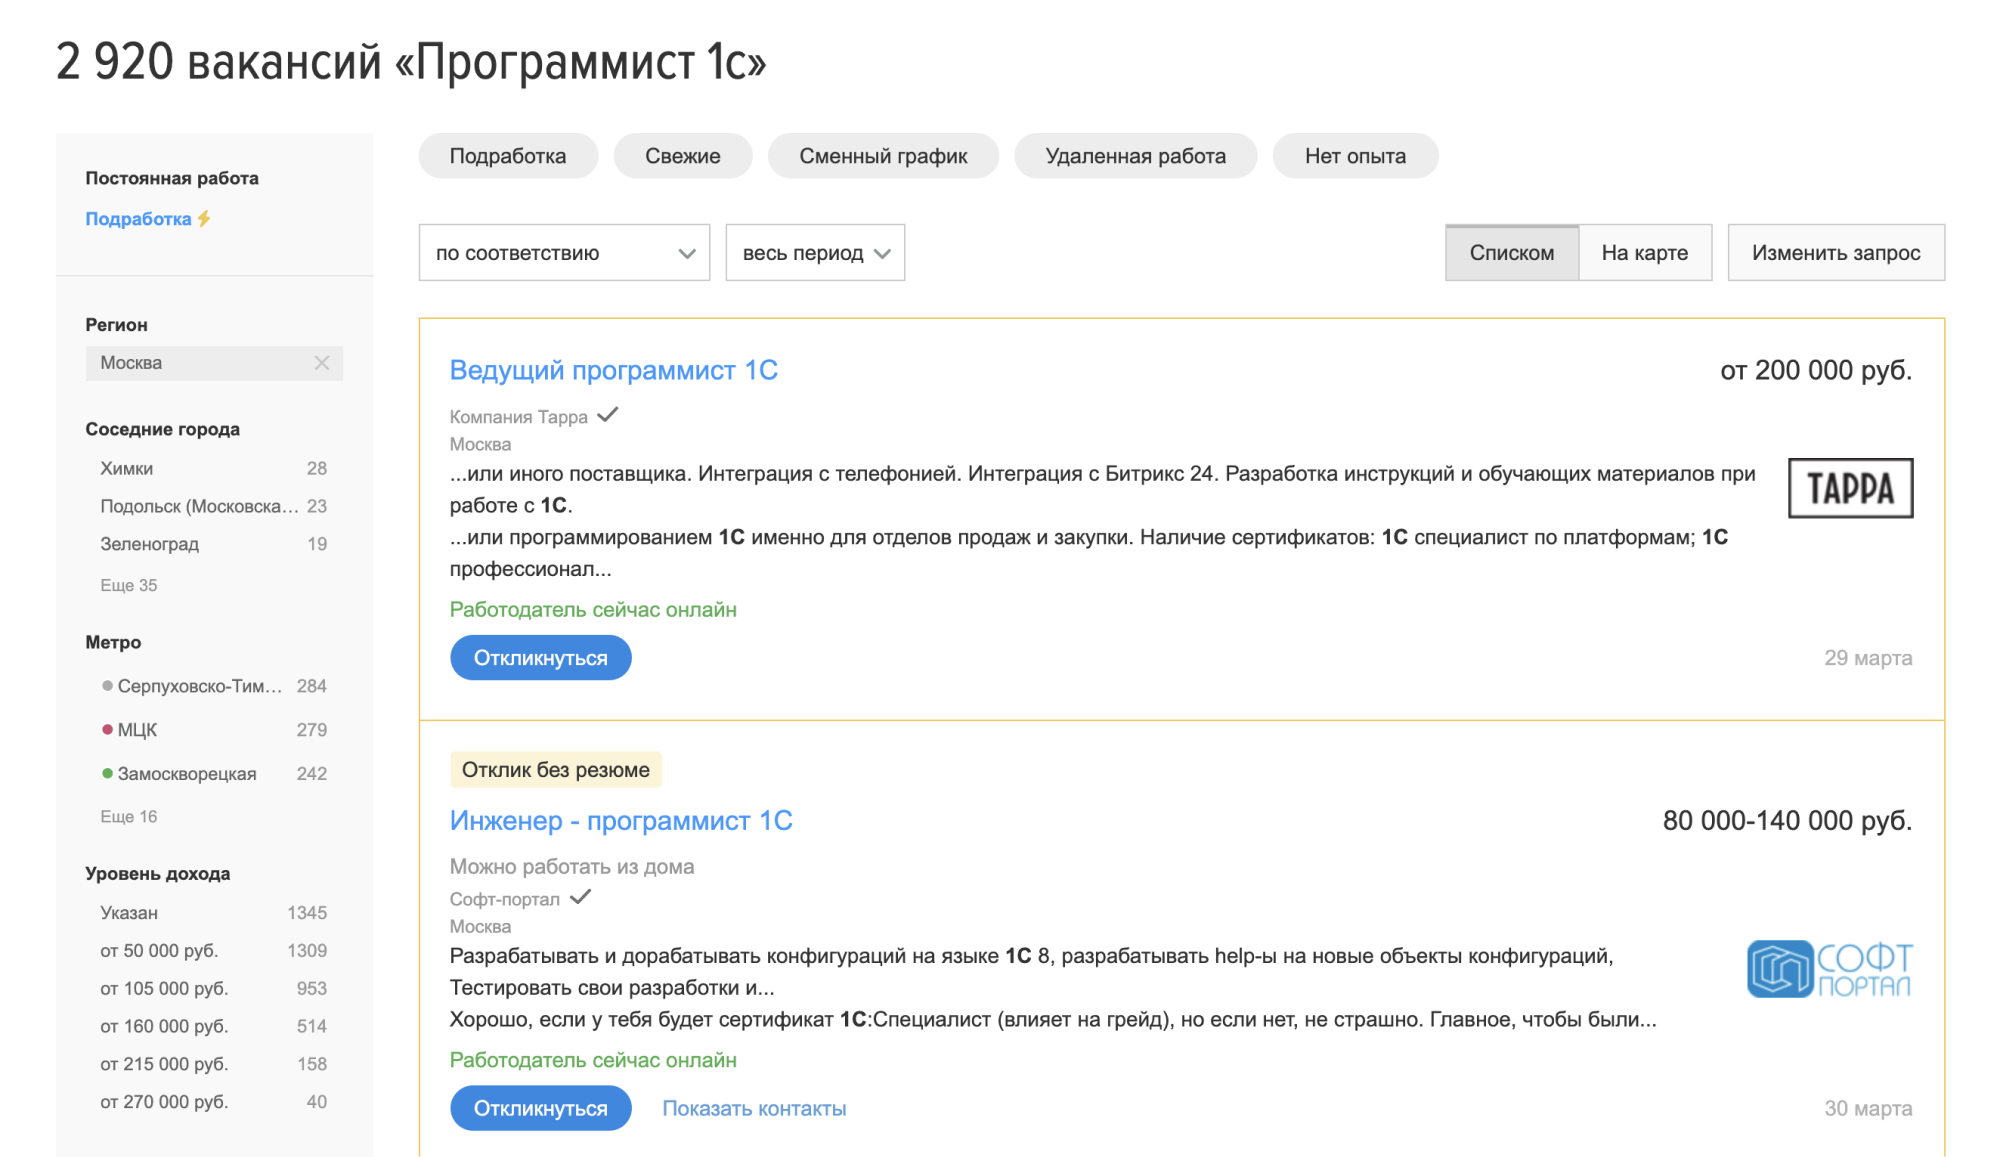Click the verified checkmark next to Компания Таппа
Viewport: 2000px width, 1157px height.
tap(608, 415)
